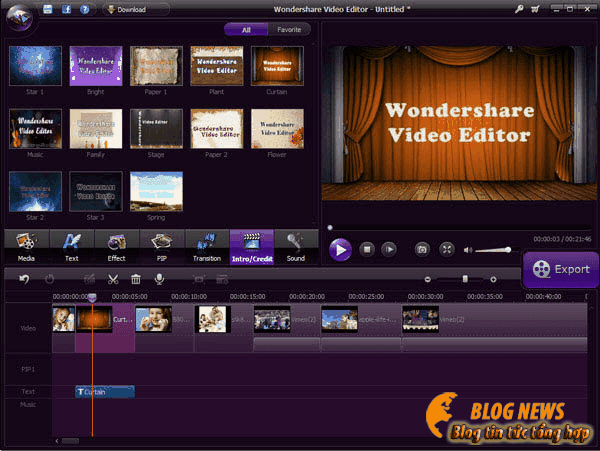Viewport: 600px width, 451px height.
Task: Zoom out the timeline with minus
Action: pos(428,280)
